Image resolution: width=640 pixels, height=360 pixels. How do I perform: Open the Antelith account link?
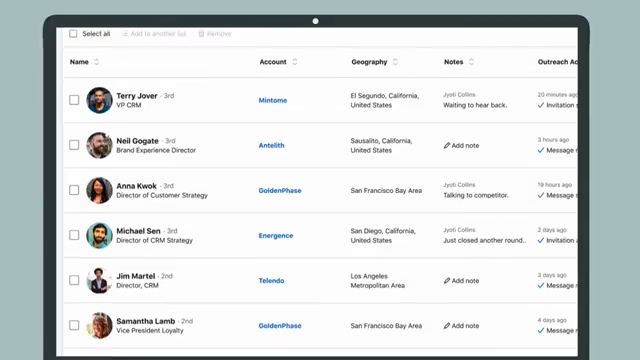[271, 145]
